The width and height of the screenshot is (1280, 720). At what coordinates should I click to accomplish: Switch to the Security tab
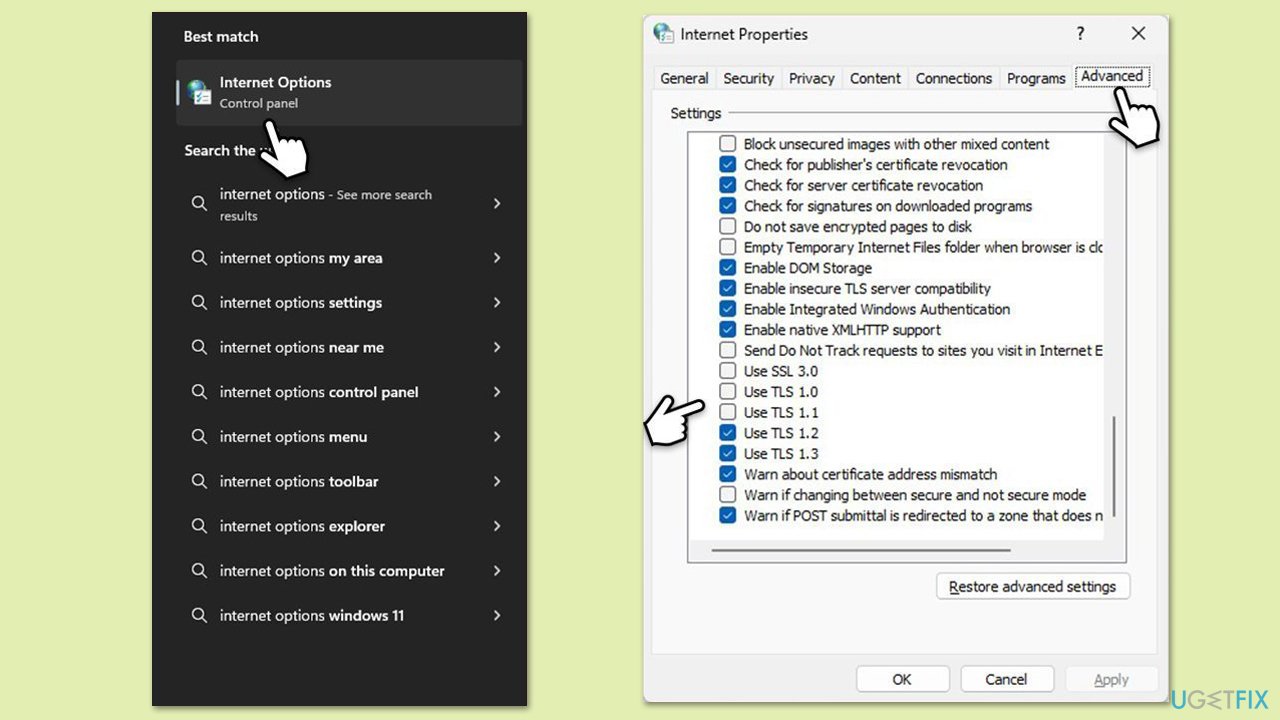pos(748,78)
